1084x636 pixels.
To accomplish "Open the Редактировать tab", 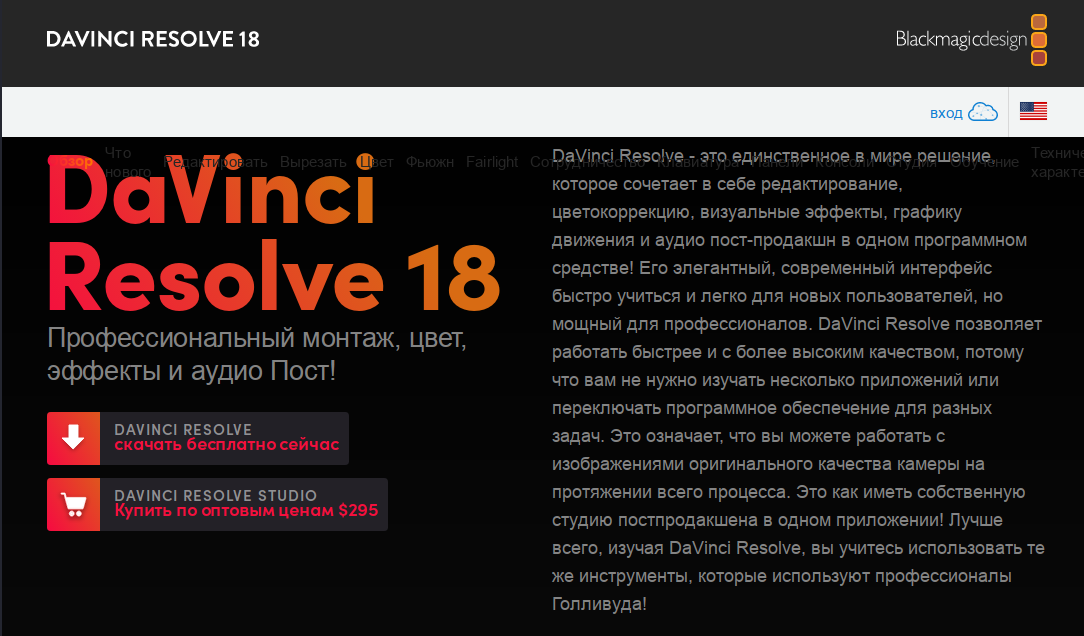I will coord(215,162).
